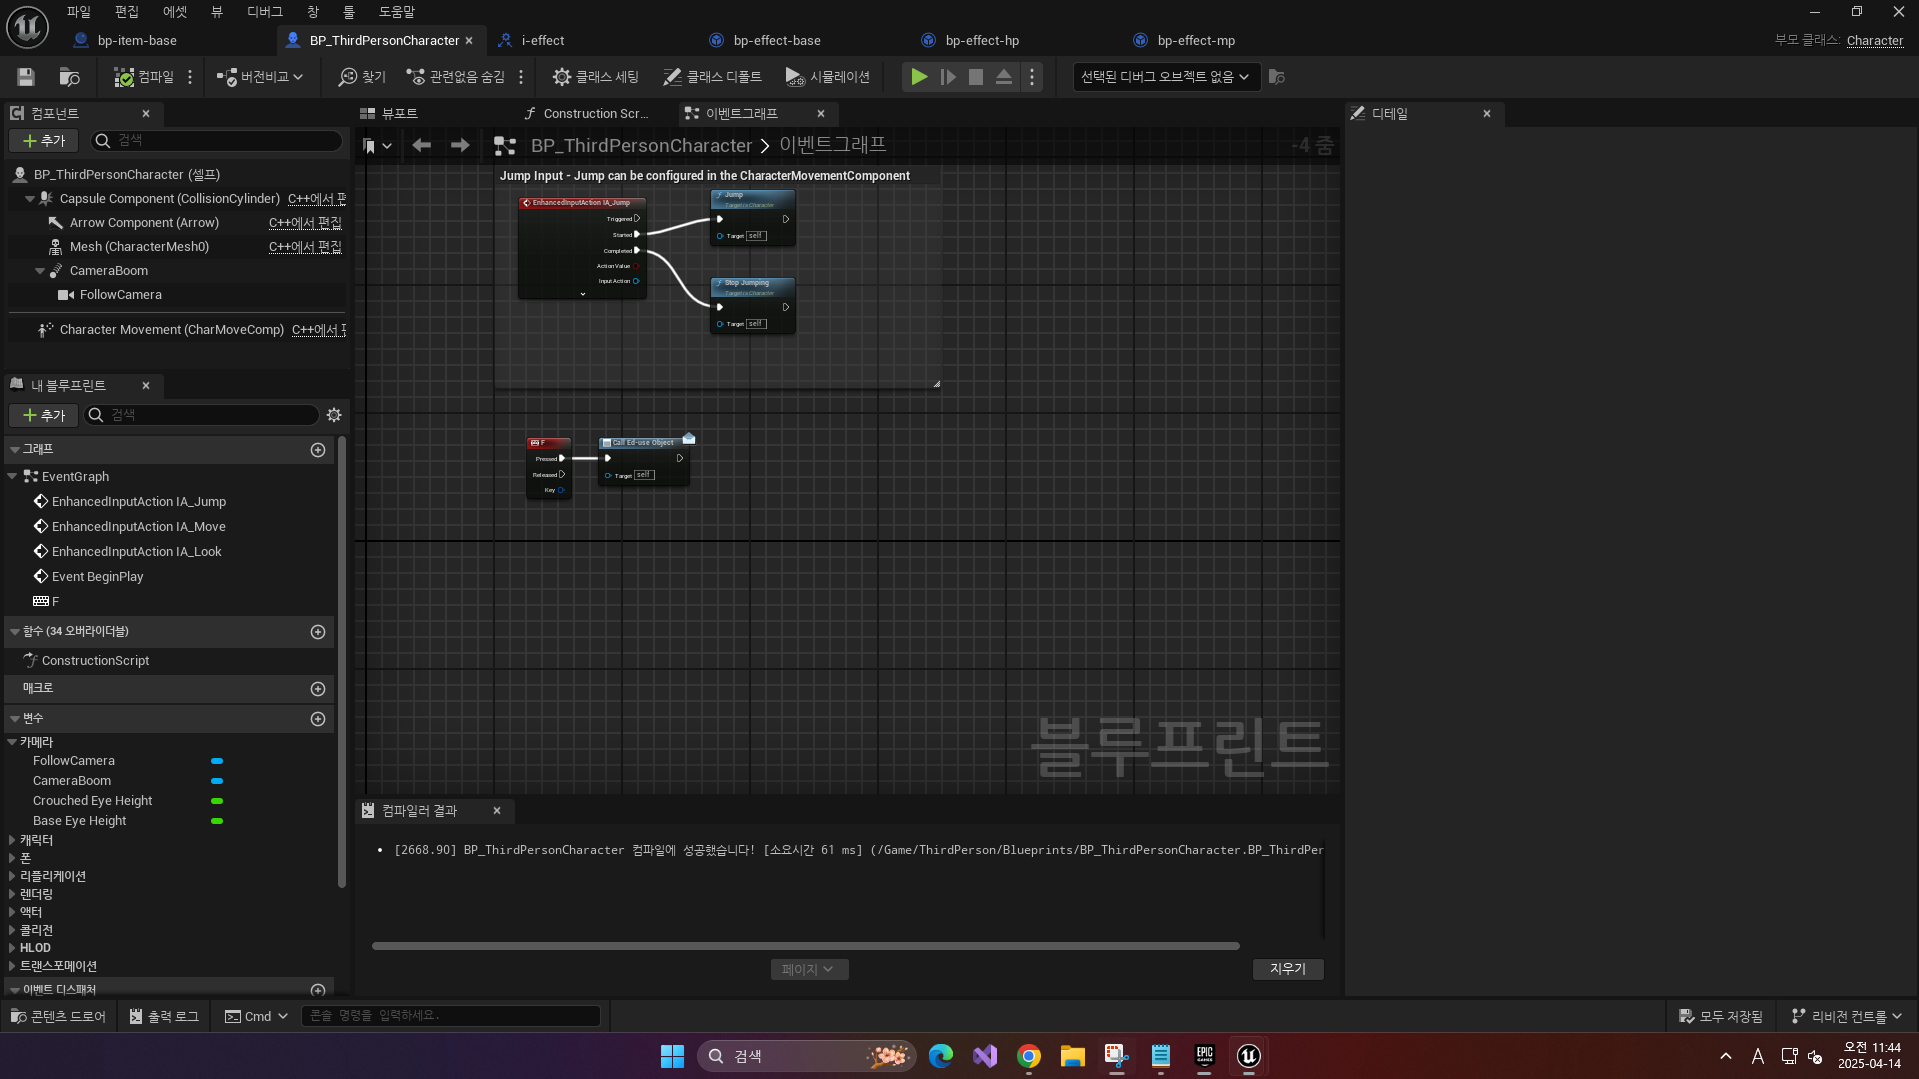Click FollowCamera variable blue type pill
The height and width of the screenshot is (1079, 1919).
(217, 761)
